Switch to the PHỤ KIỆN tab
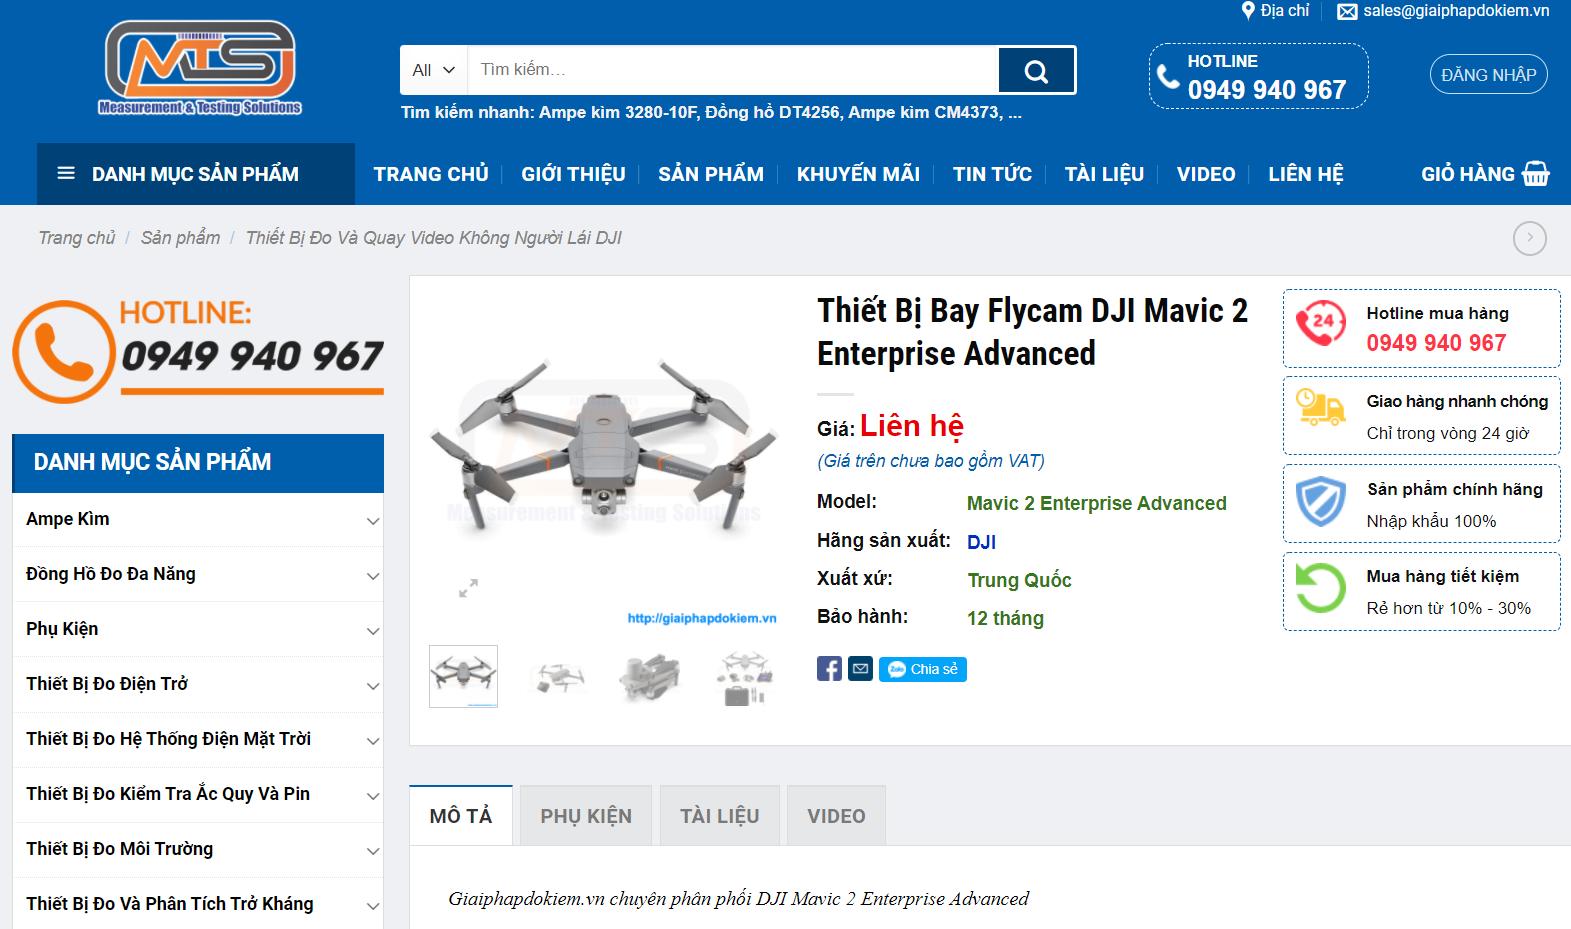Viewport: 1571px width, 929px height. [586, 815]
